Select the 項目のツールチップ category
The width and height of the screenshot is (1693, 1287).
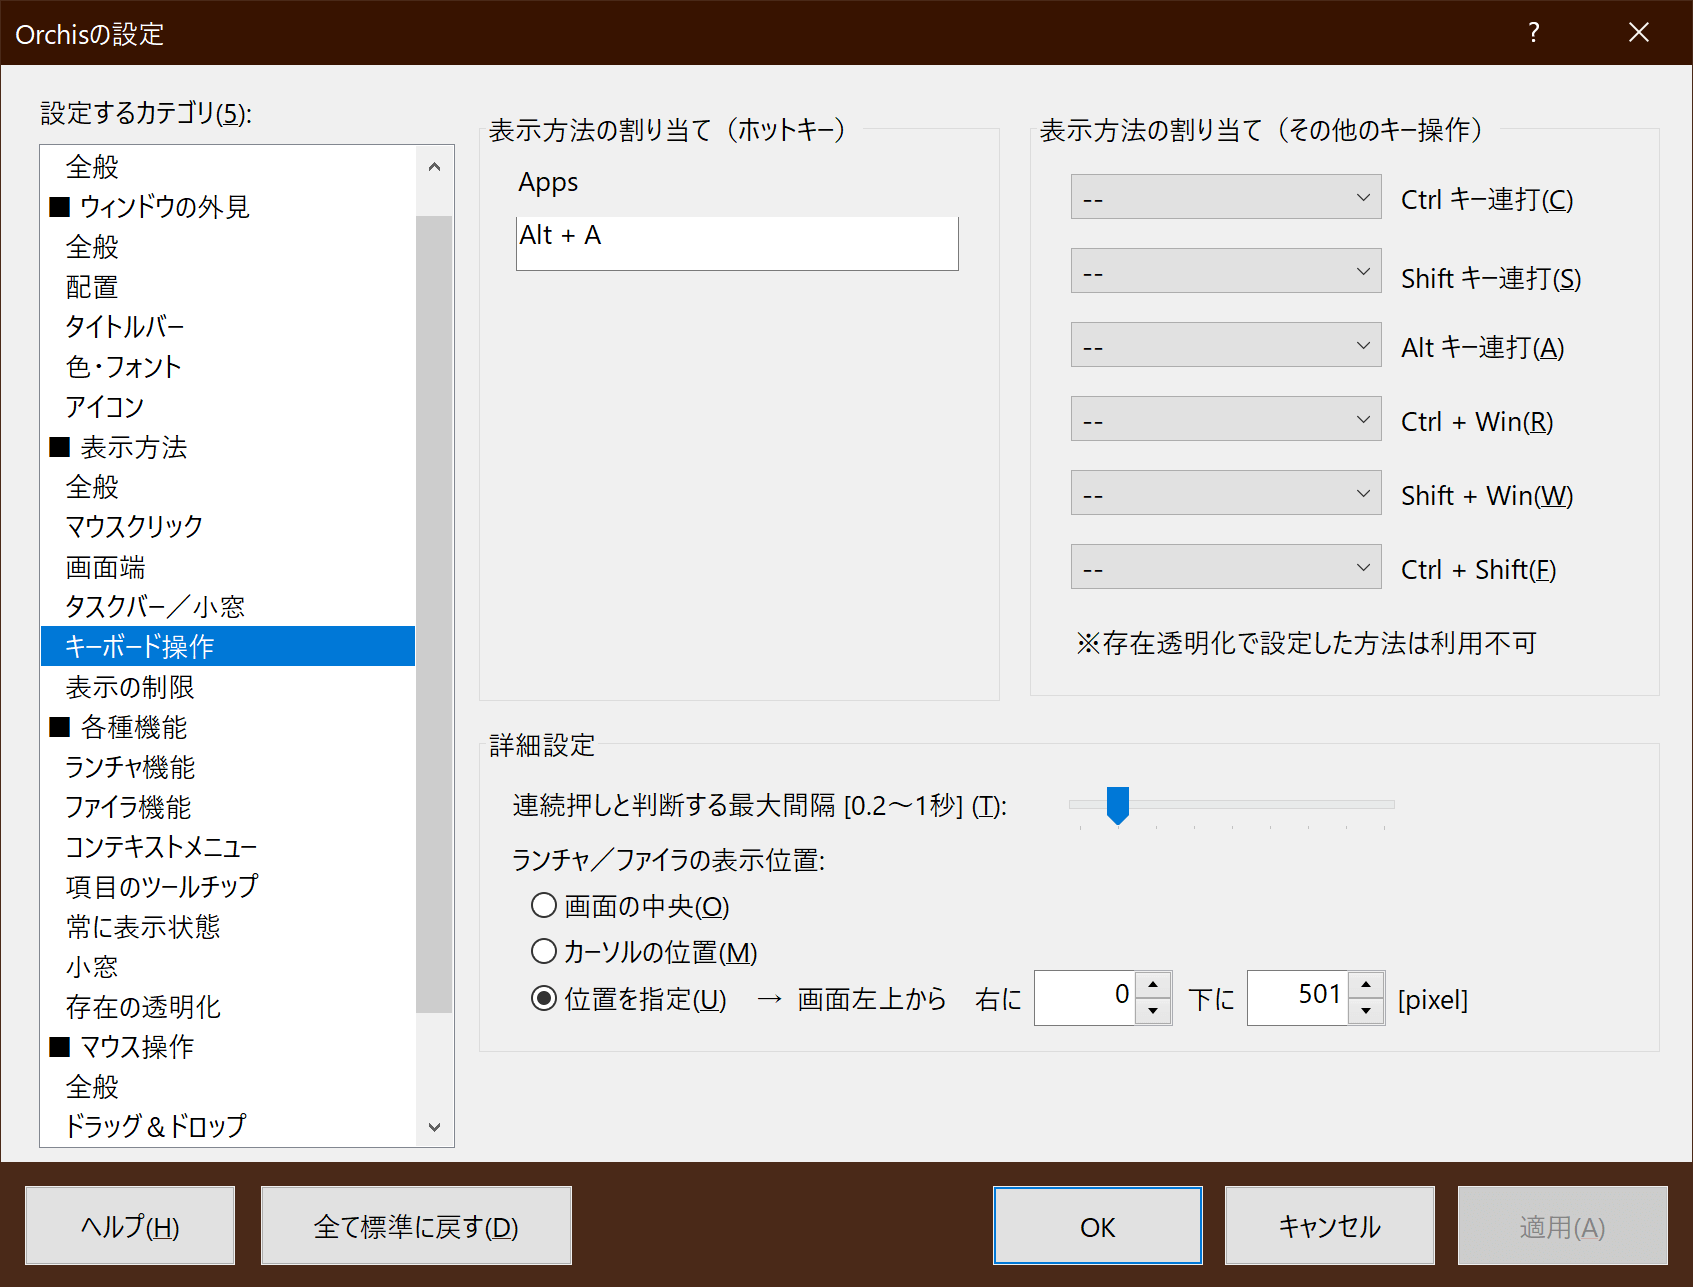tap(228, 886)
